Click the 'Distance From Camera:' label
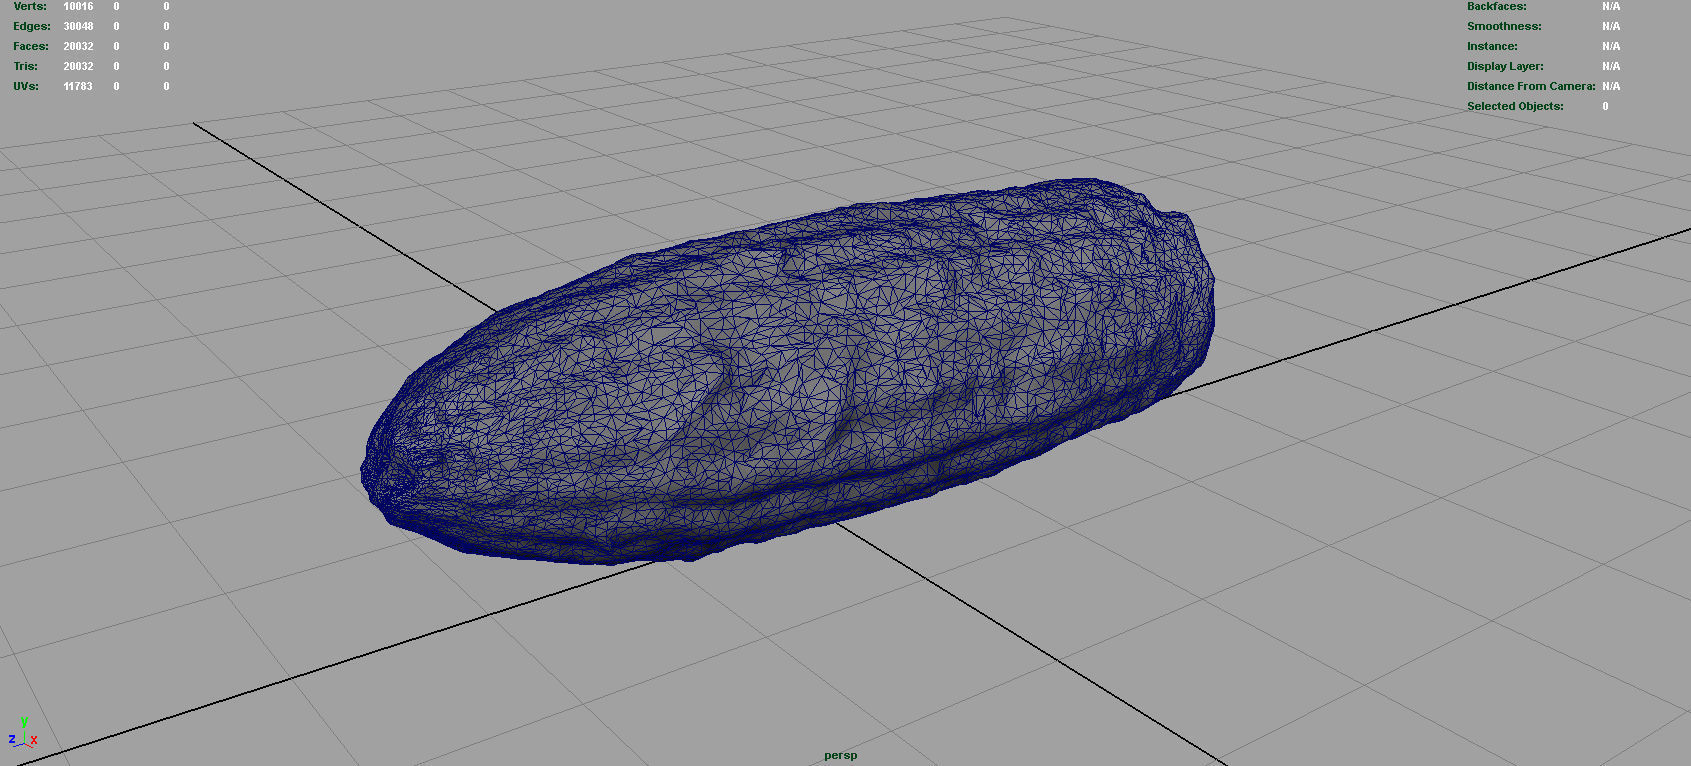Screen dimensions: 1691x766 coord(1531,86)
